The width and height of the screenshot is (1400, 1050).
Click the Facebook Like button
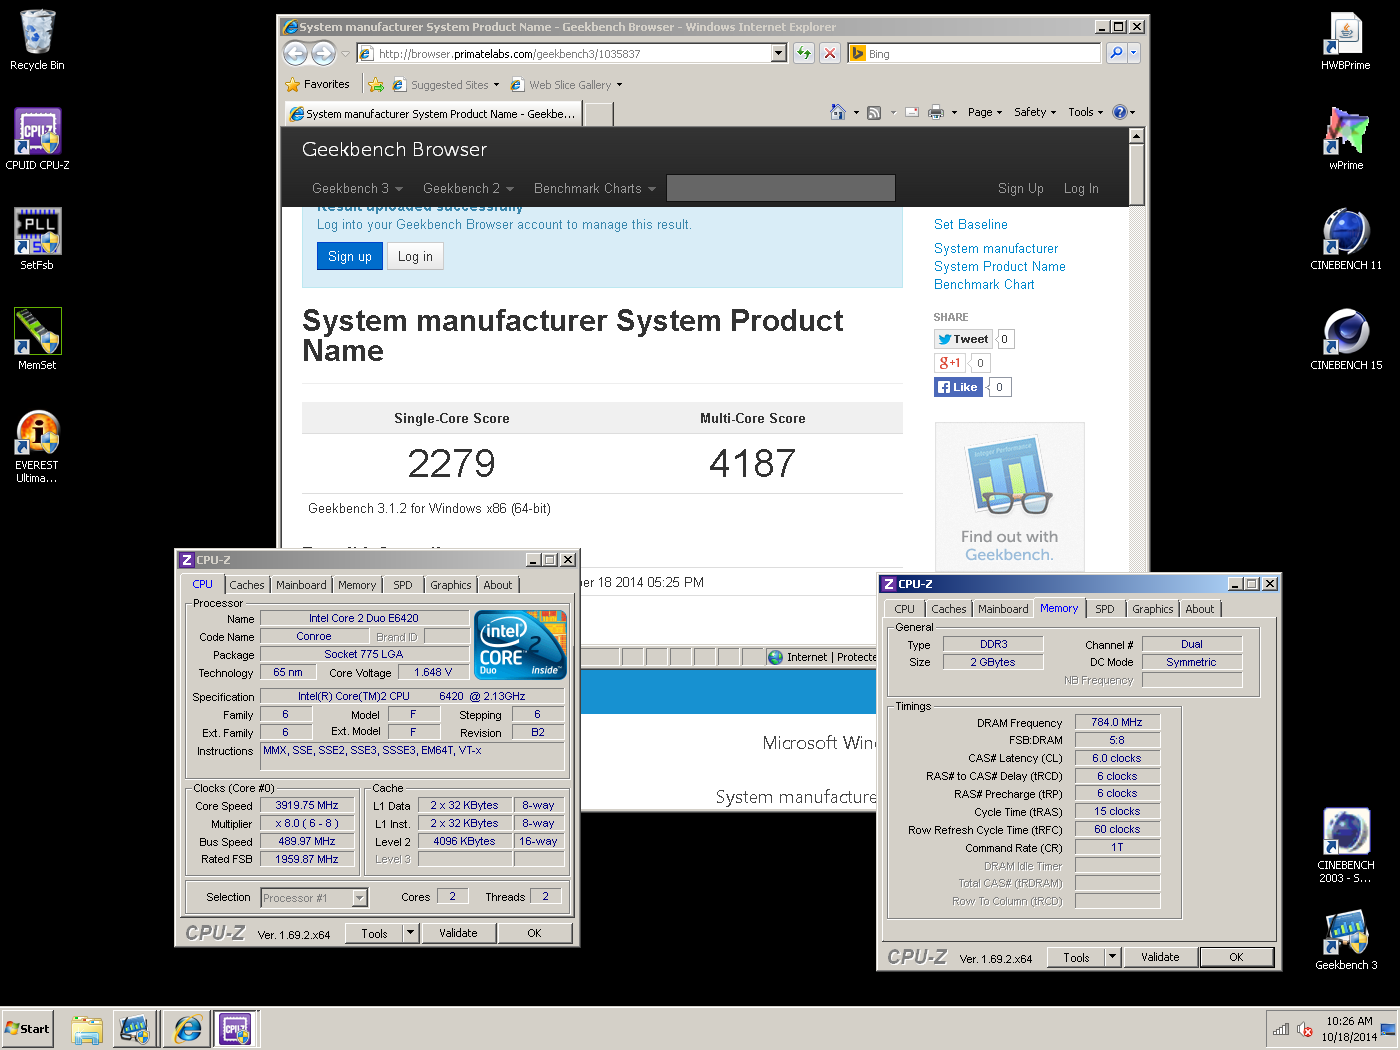pyautogui.click(x=959, y=387)
